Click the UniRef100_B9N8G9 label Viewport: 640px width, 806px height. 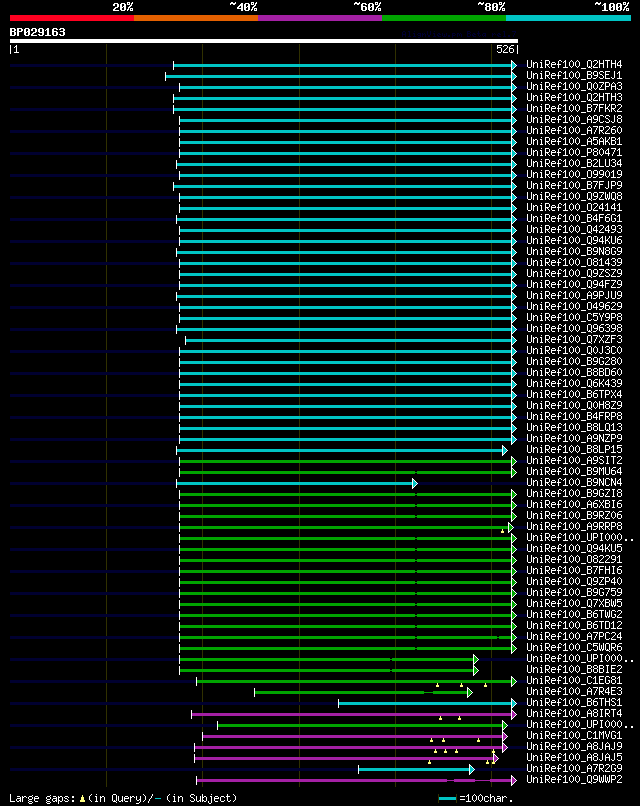574,251
